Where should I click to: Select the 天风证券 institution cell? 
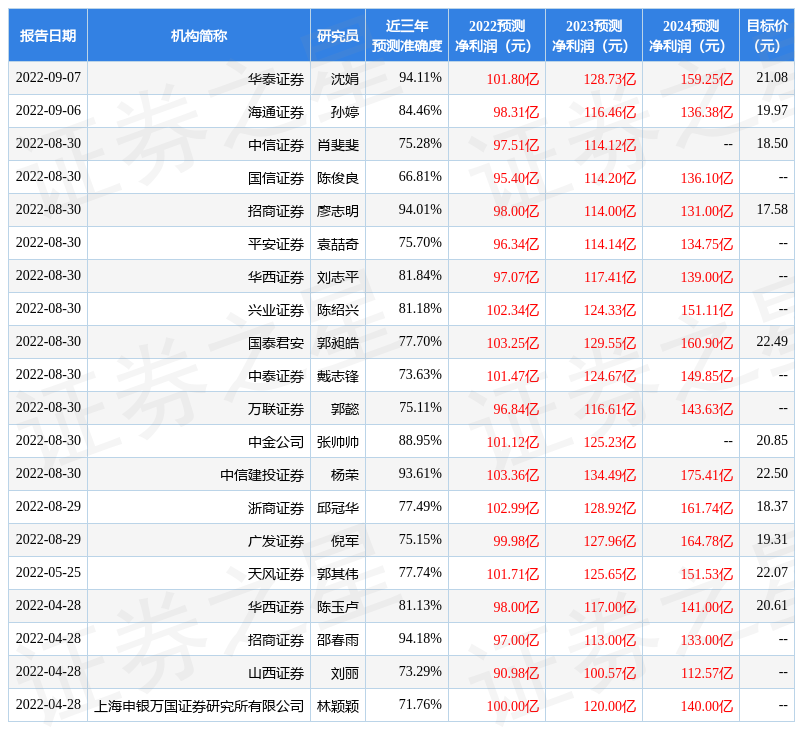pyautogui.click(x=199, y=572)
